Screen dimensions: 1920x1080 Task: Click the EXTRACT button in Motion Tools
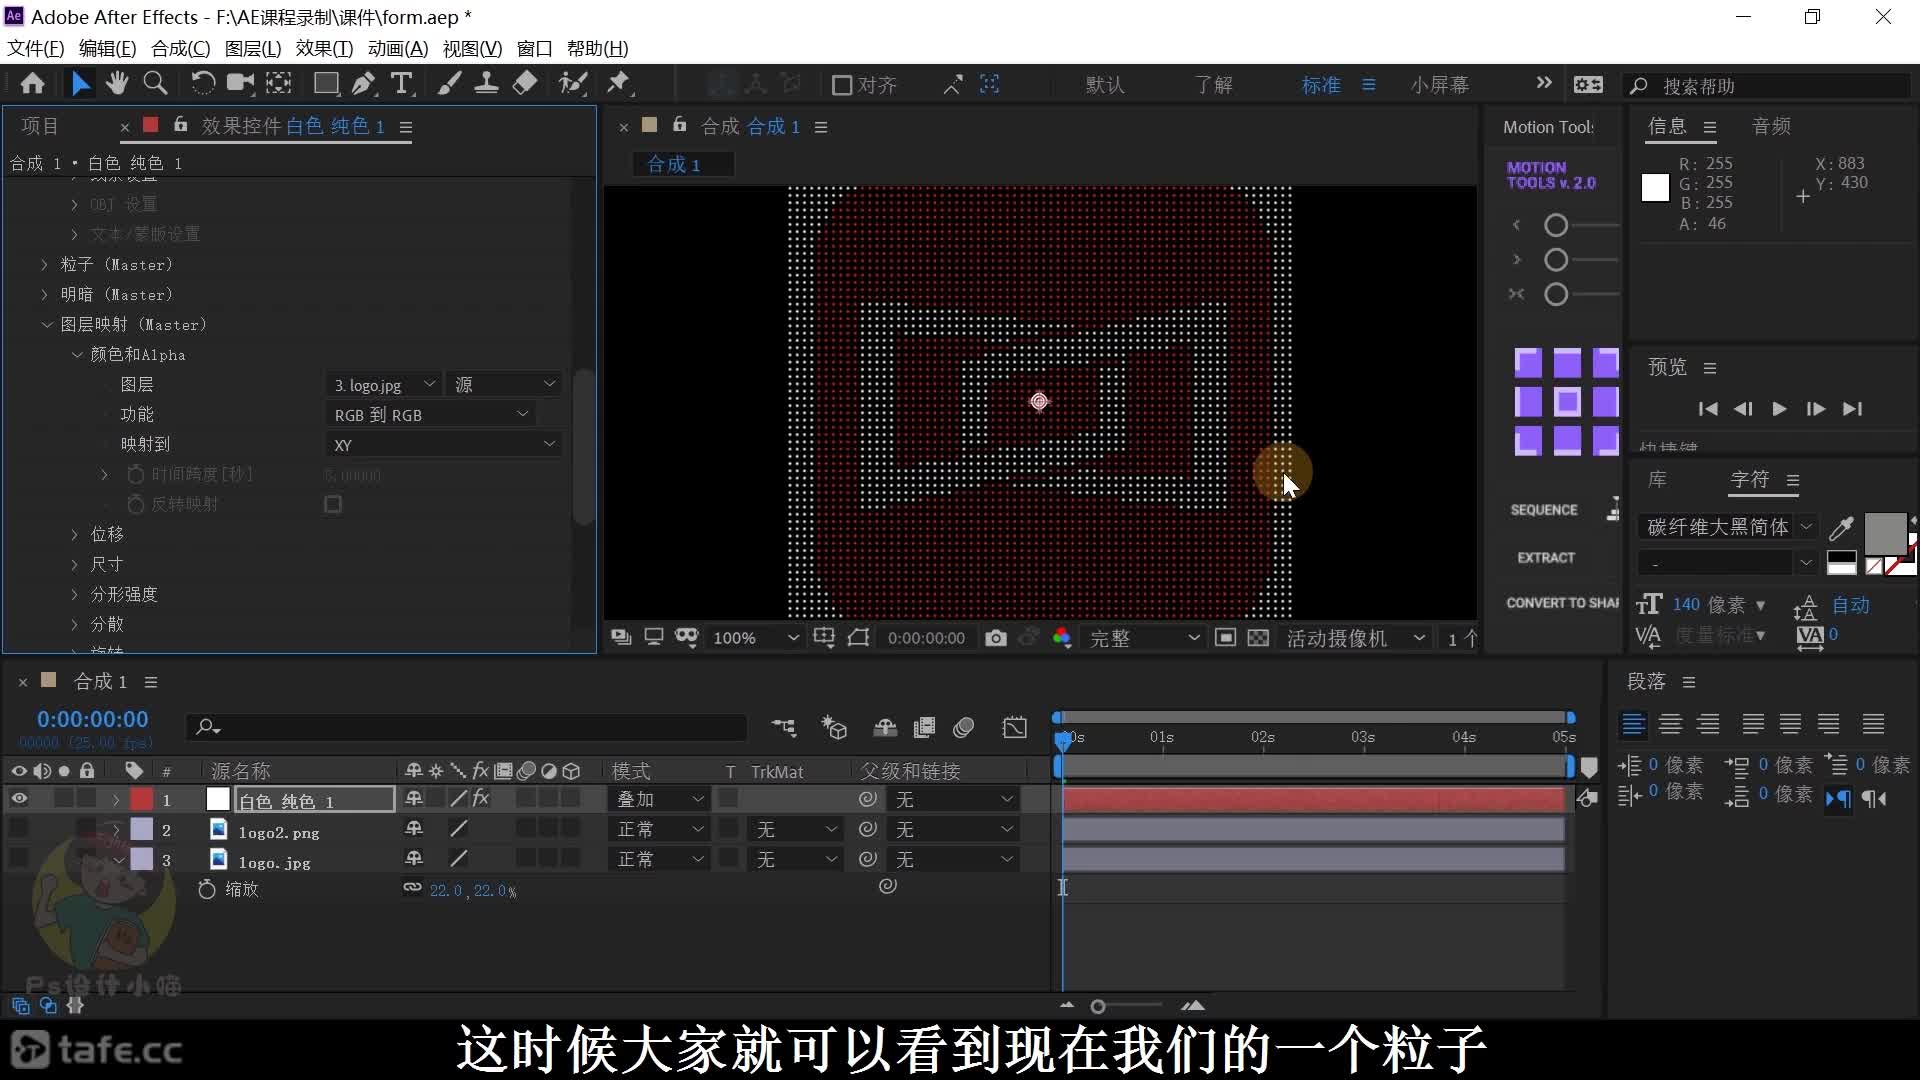pyautogui.click(x=1546, y=558)
